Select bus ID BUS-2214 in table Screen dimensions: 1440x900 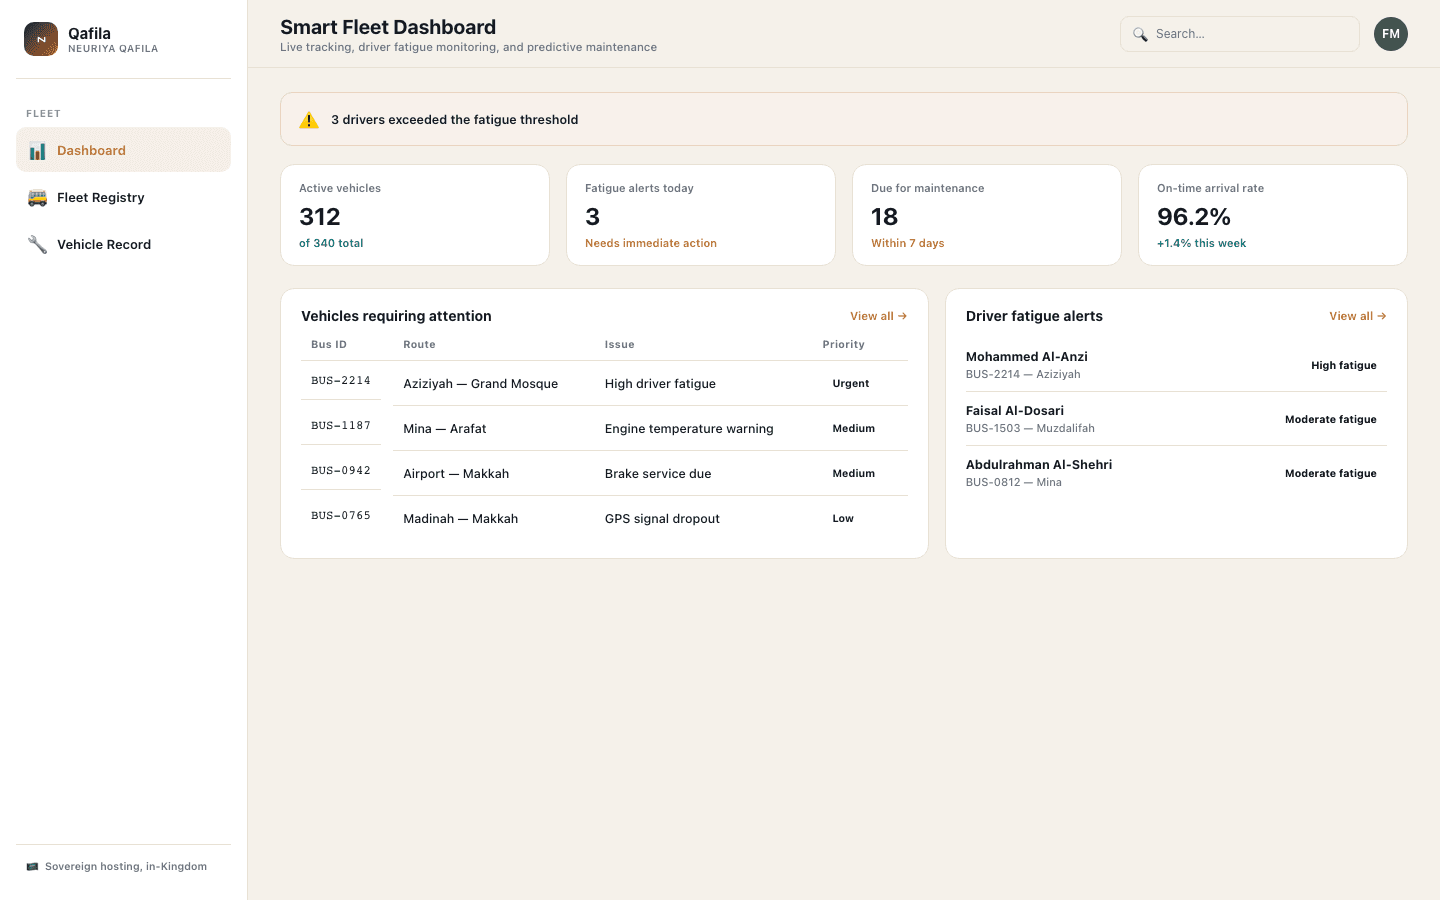341,381
